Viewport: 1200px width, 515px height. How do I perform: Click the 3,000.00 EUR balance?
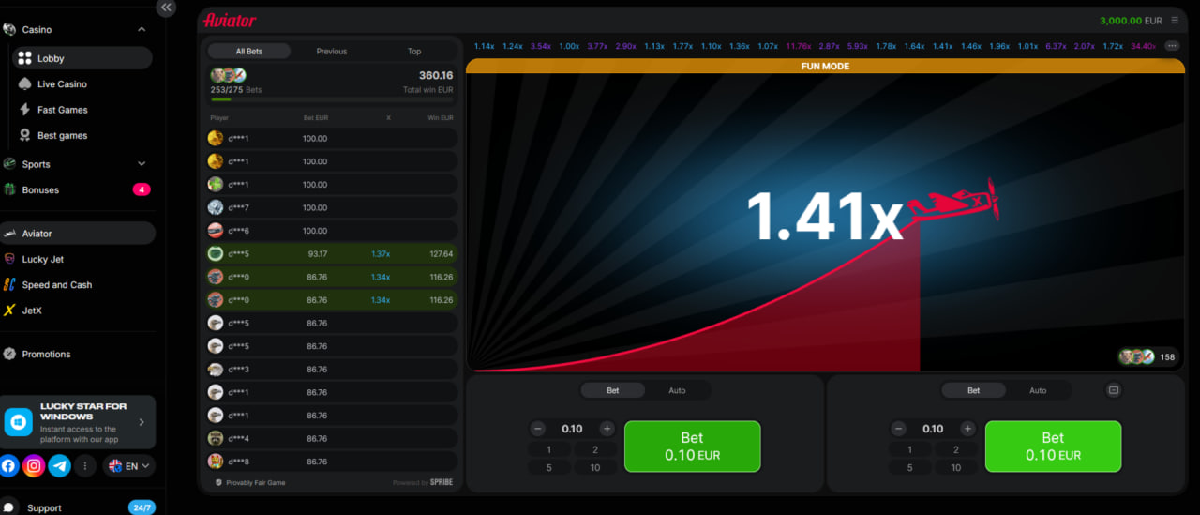point(1133,20)
